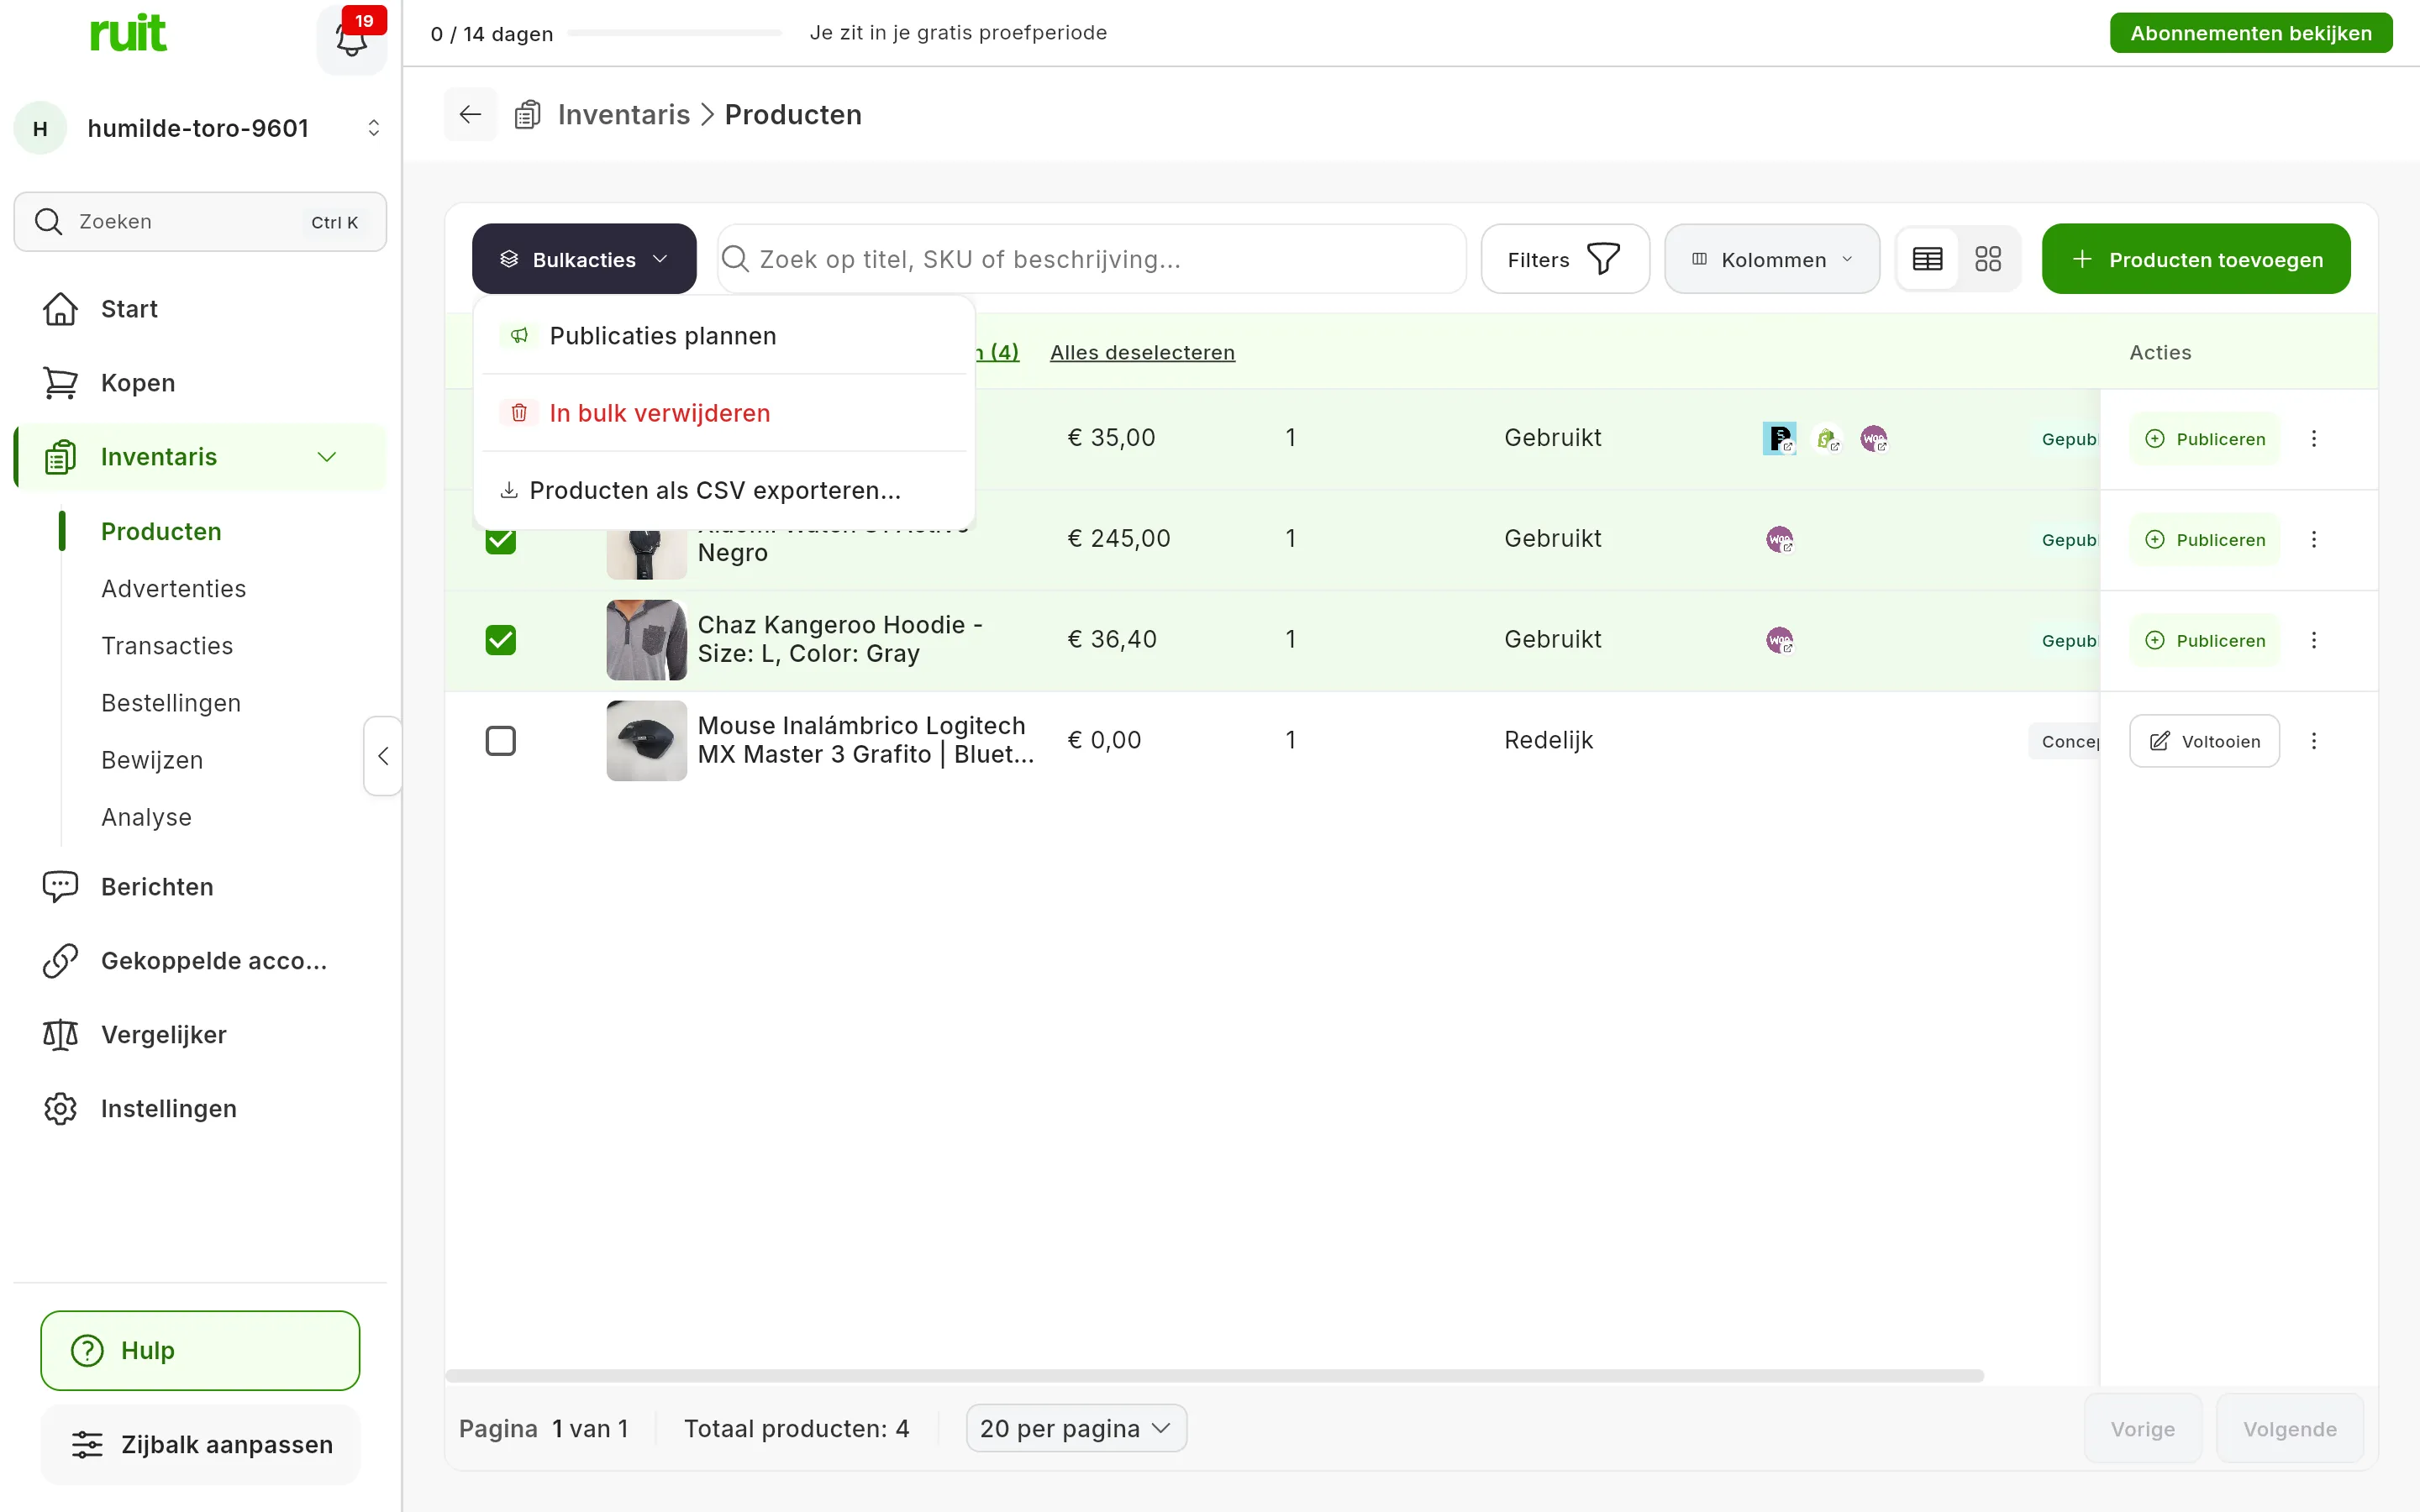
Task: Click the Hulp button
Action: point(200,1350)
